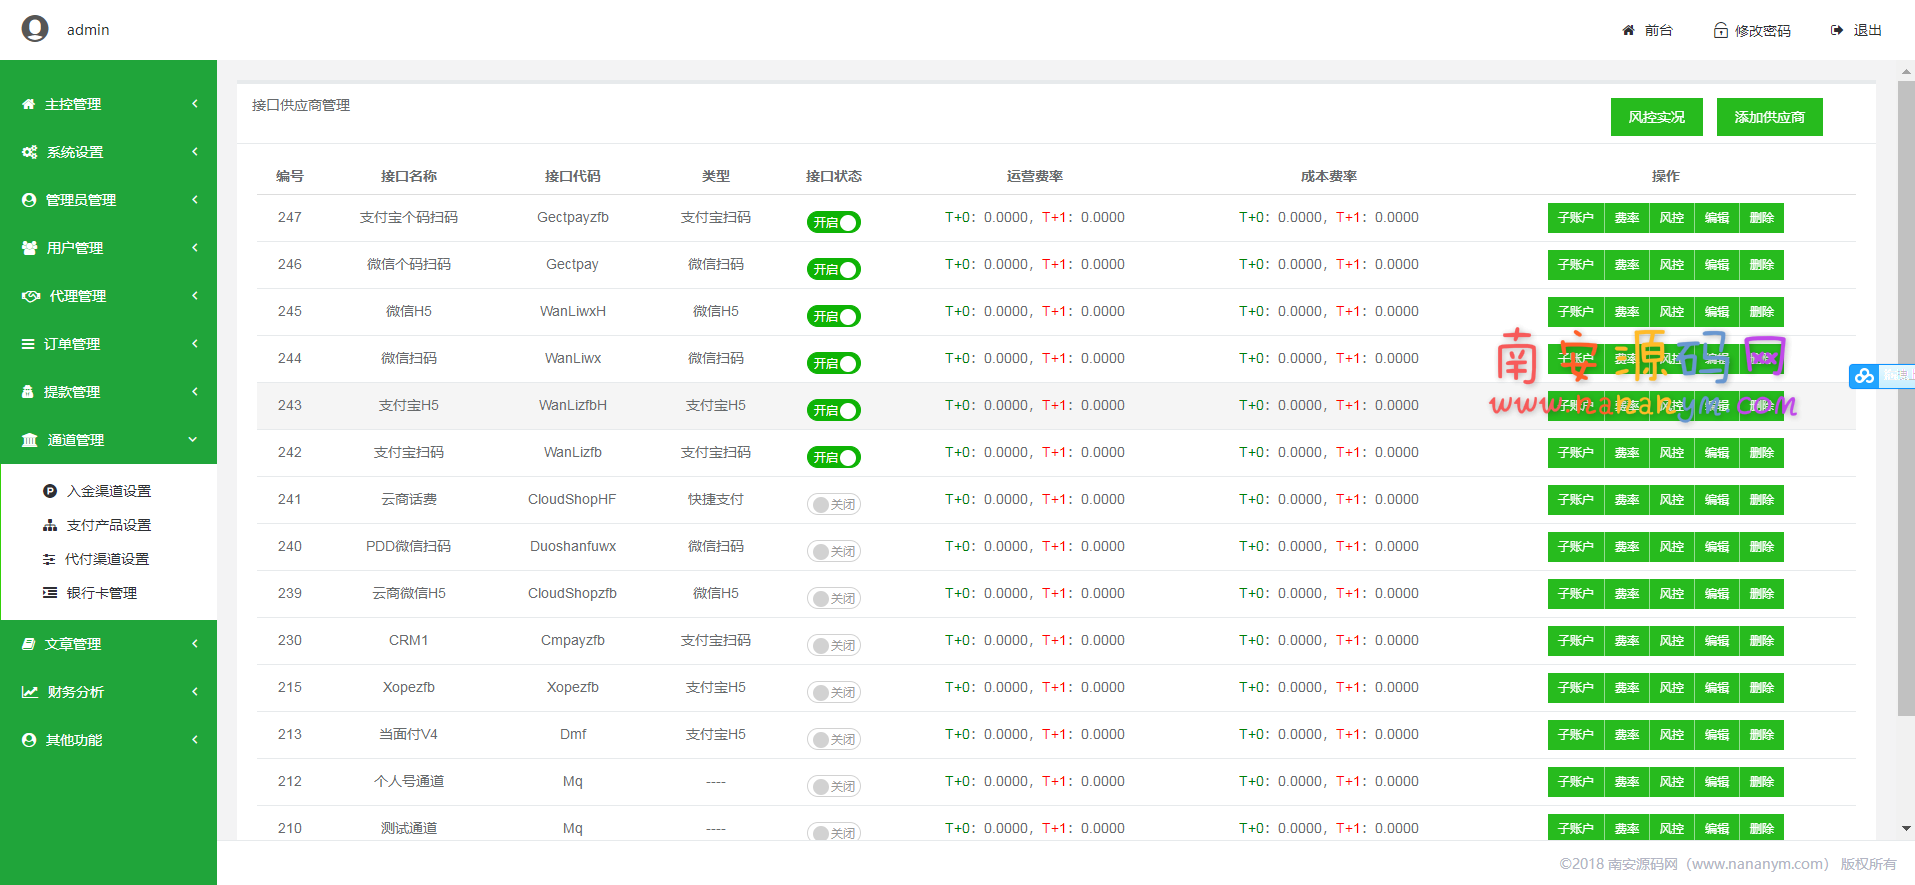Expand the 主控管理 menu chevron

[195, 104]
